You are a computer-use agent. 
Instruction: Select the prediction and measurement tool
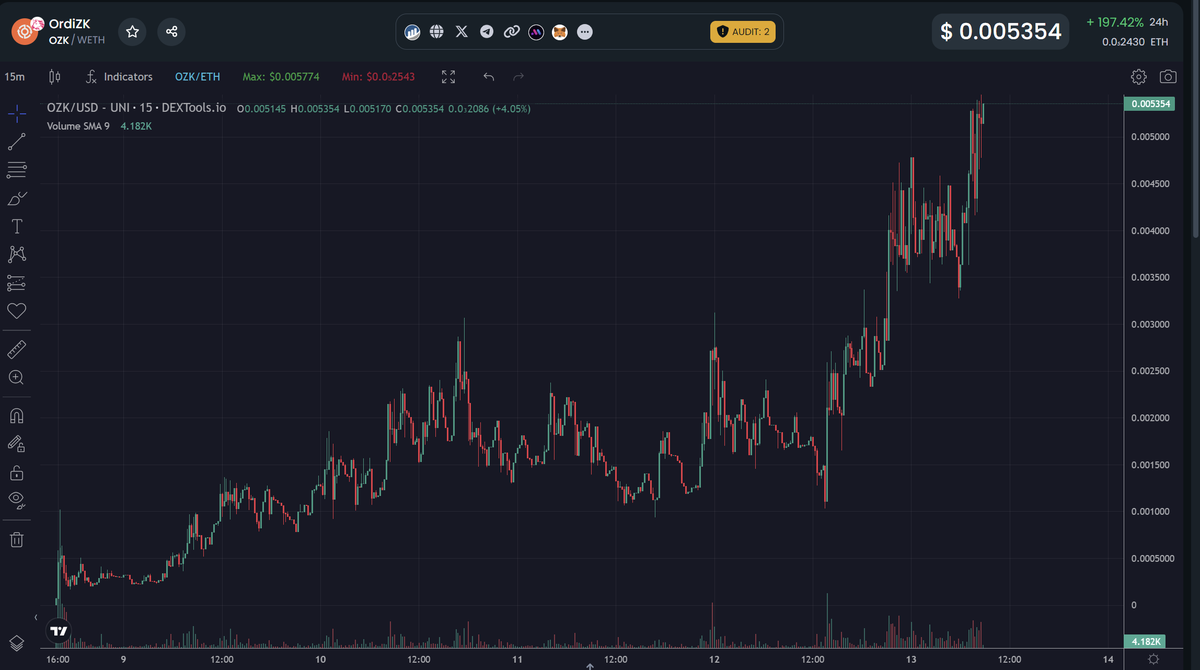point(17,283)
